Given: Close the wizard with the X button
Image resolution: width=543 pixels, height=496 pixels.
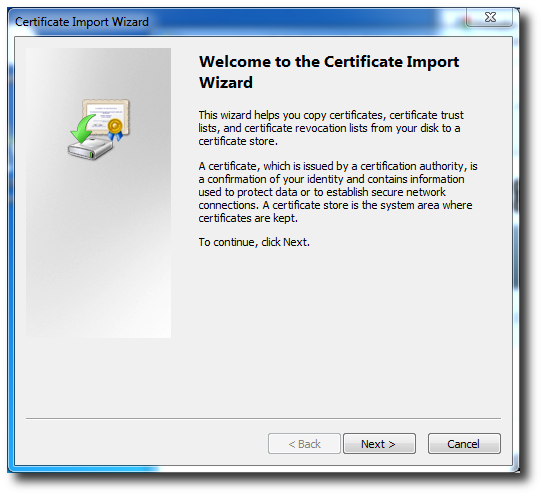Looking at the screenshot, I should (489, 17).
